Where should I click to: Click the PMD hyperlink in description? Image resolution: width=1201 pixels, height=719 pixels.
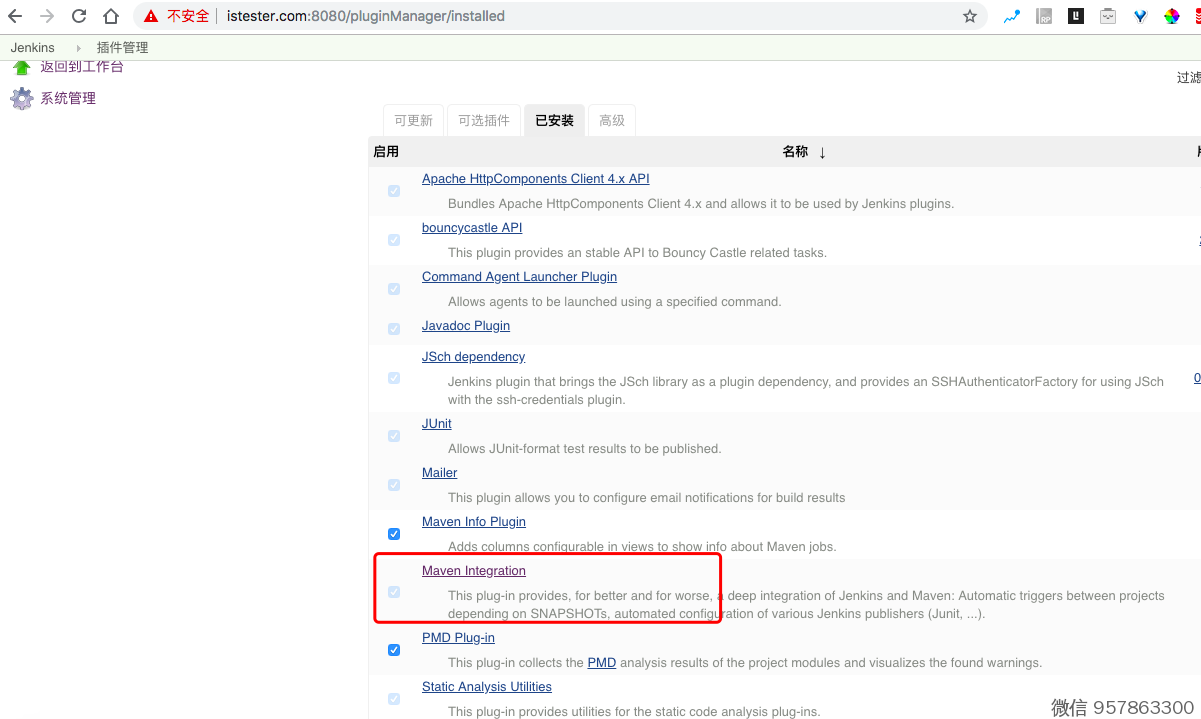601,662
